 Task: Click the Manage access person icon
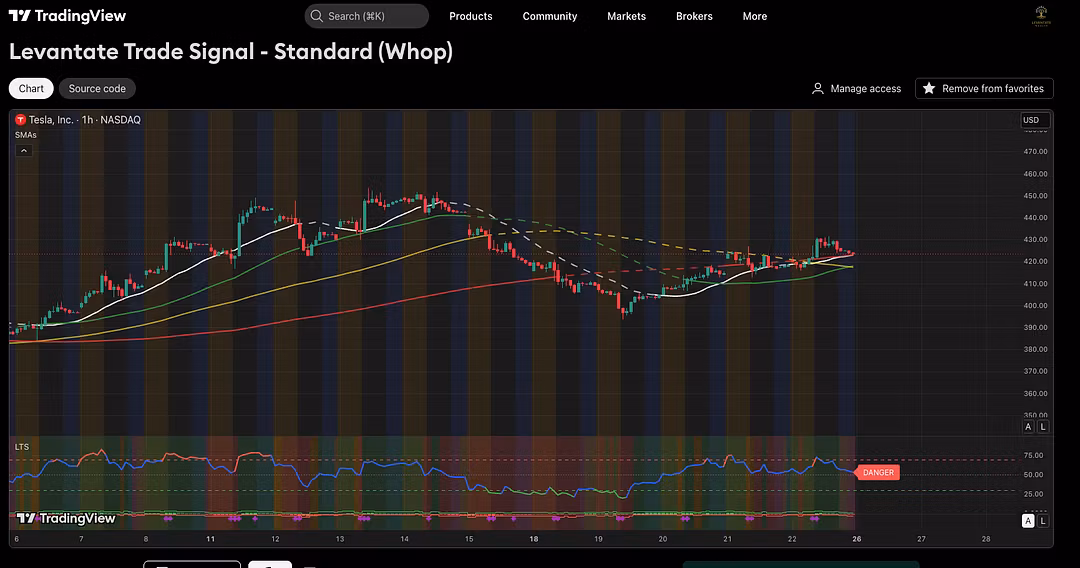(x=818, y=88)
